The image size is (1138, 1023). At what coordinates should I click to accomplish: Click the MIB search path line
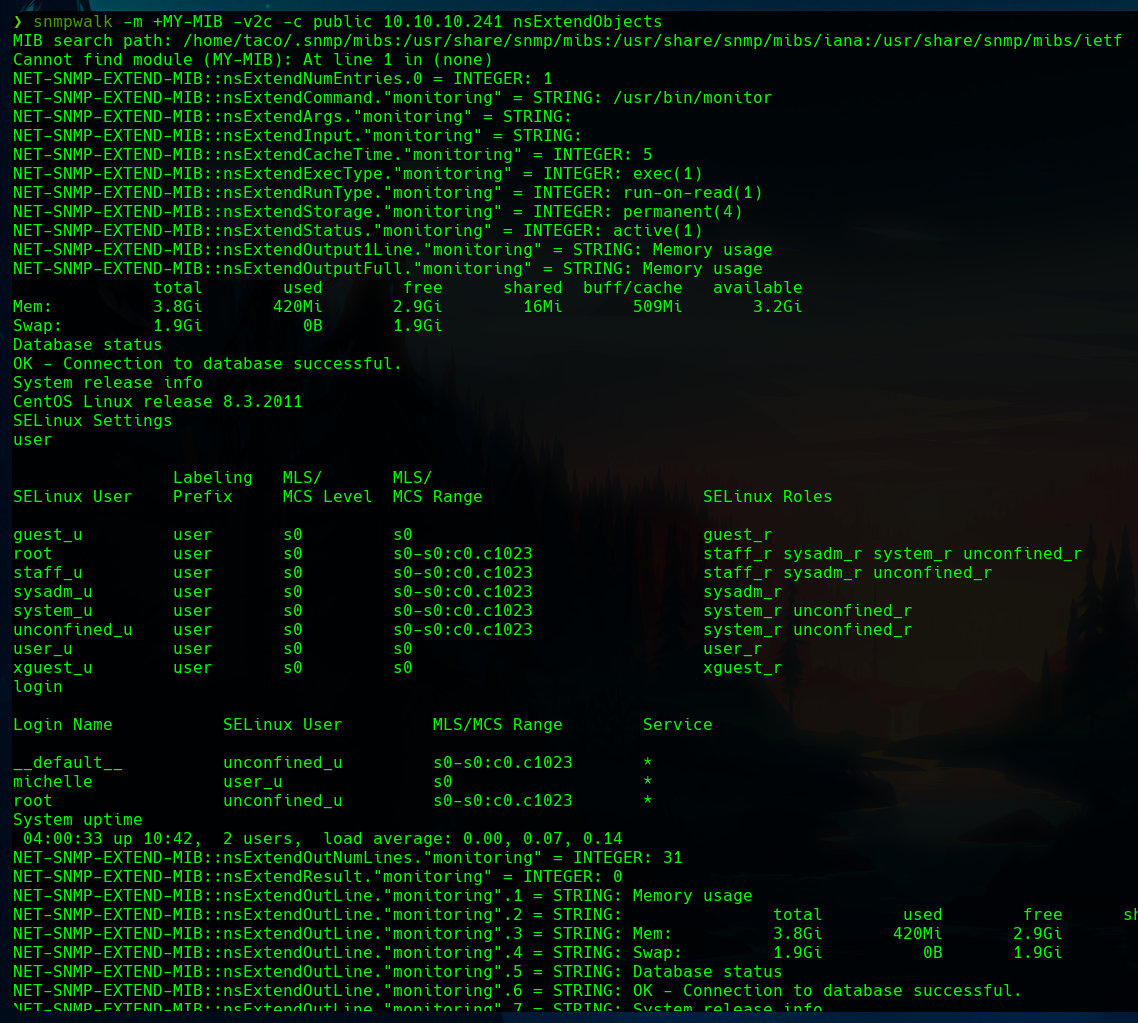coord(567,41)
